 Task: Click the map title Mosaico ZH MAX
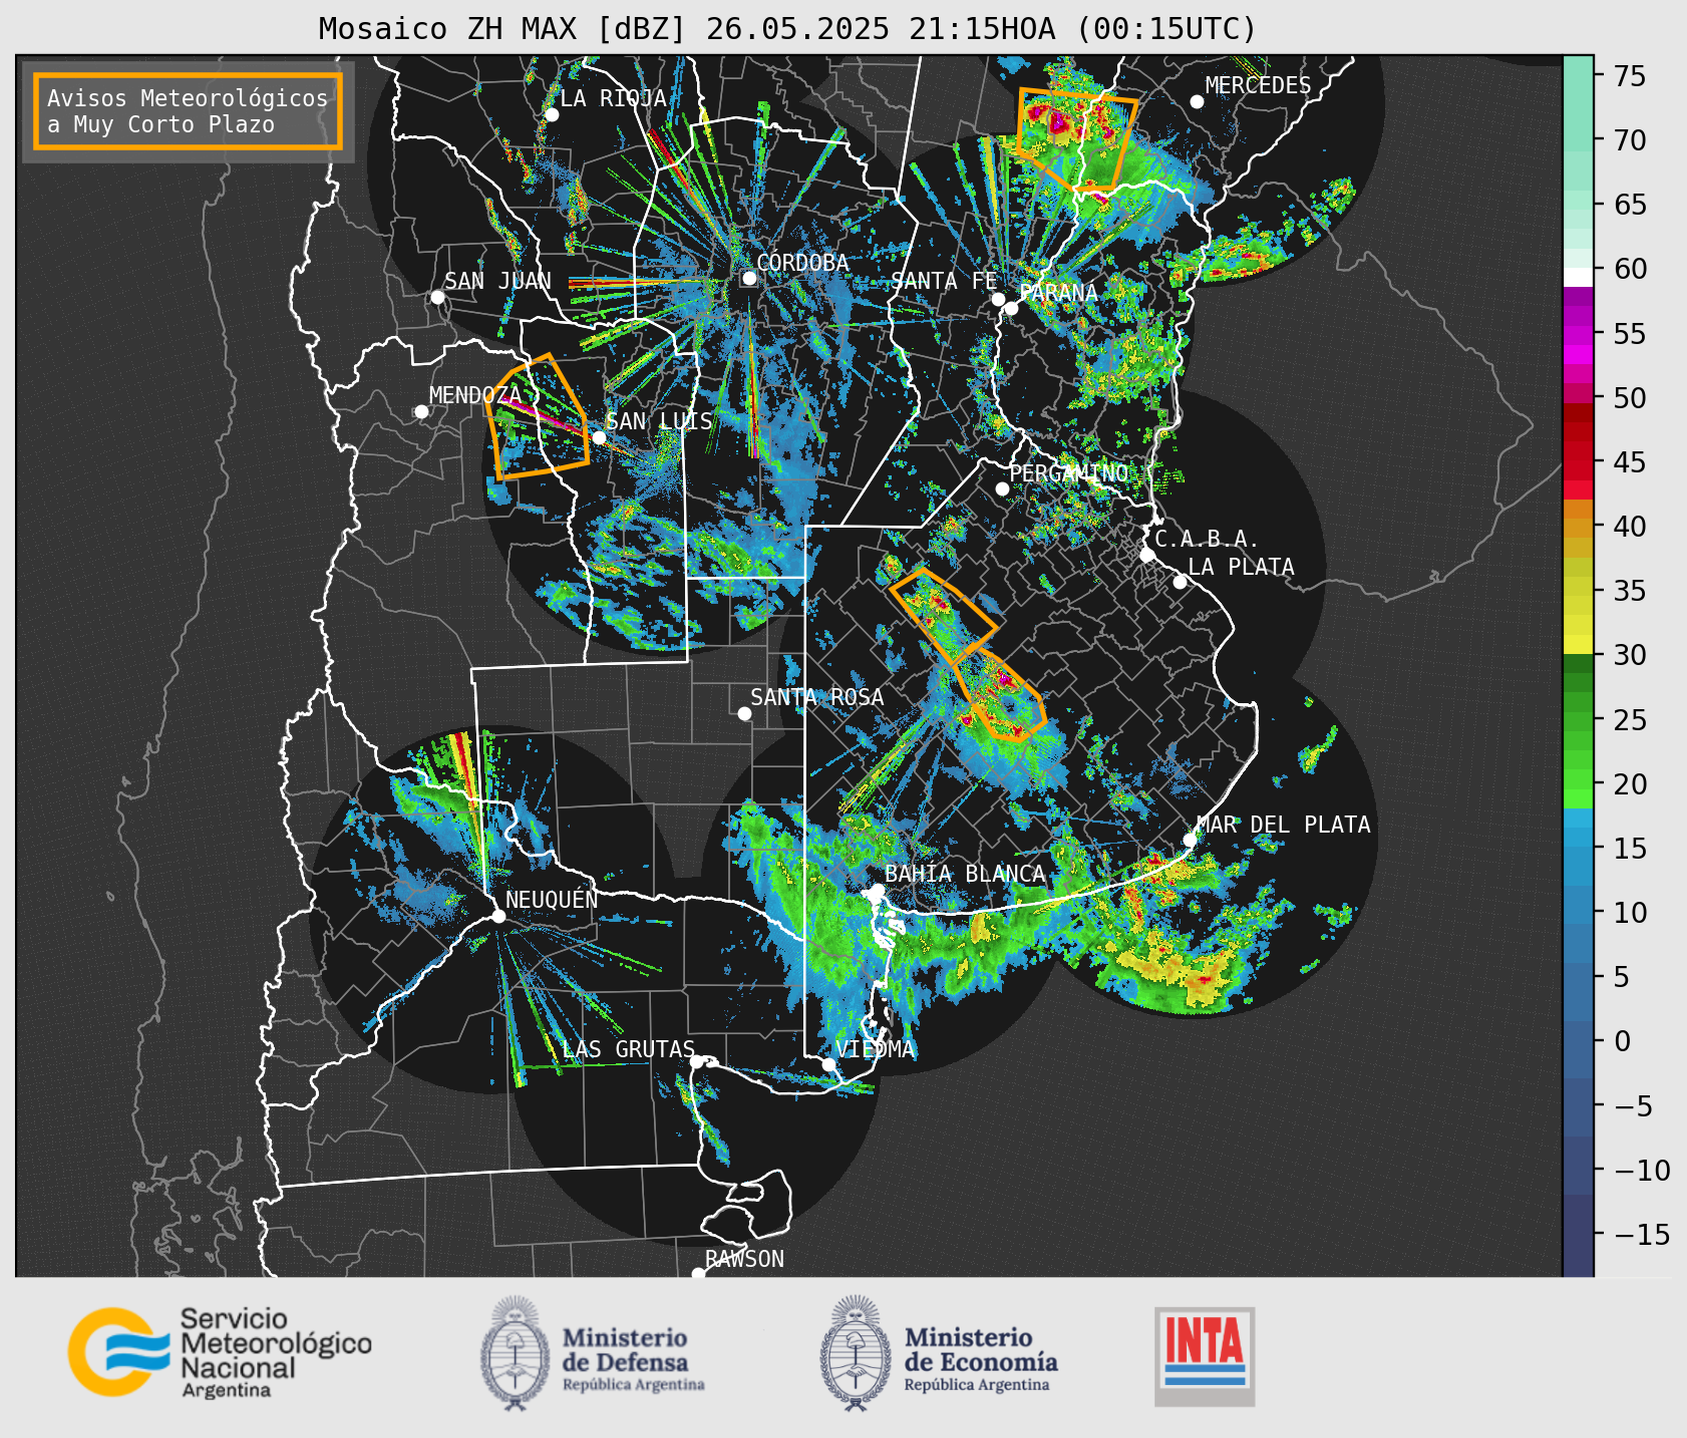(787, 28)
